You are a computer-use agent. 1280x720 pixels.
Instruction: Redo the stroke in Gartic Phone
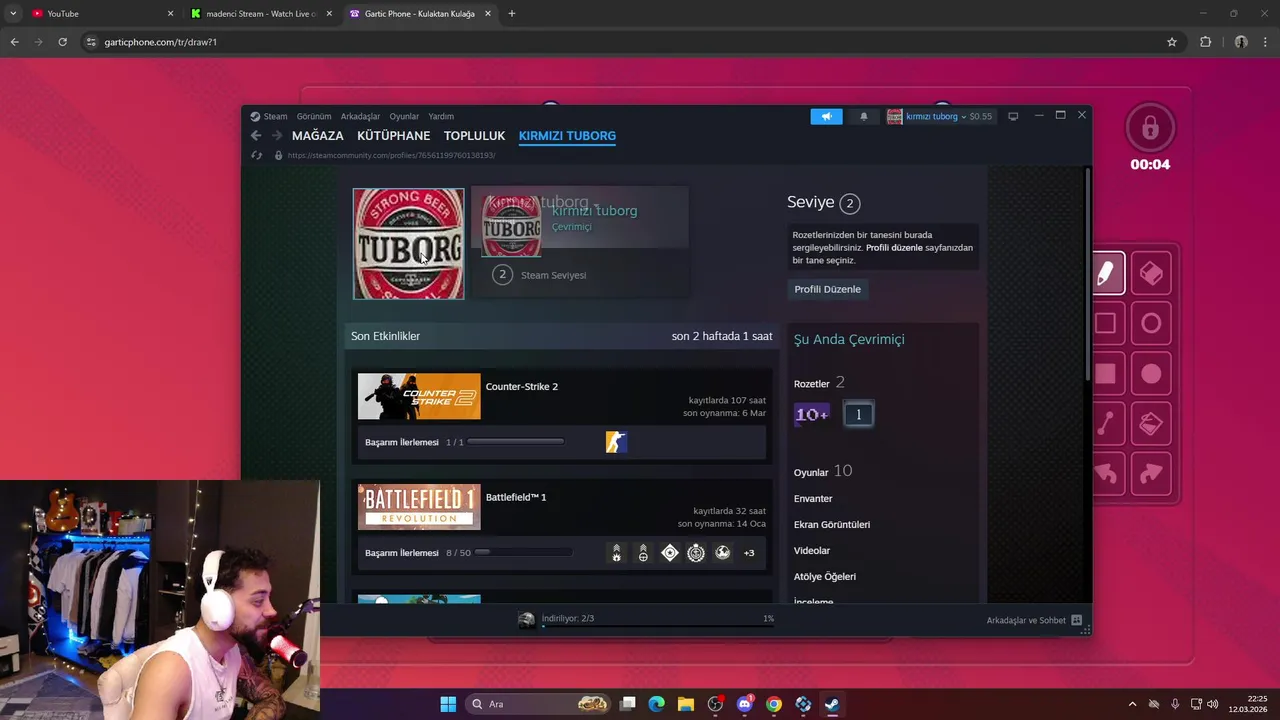point(1151,474)
